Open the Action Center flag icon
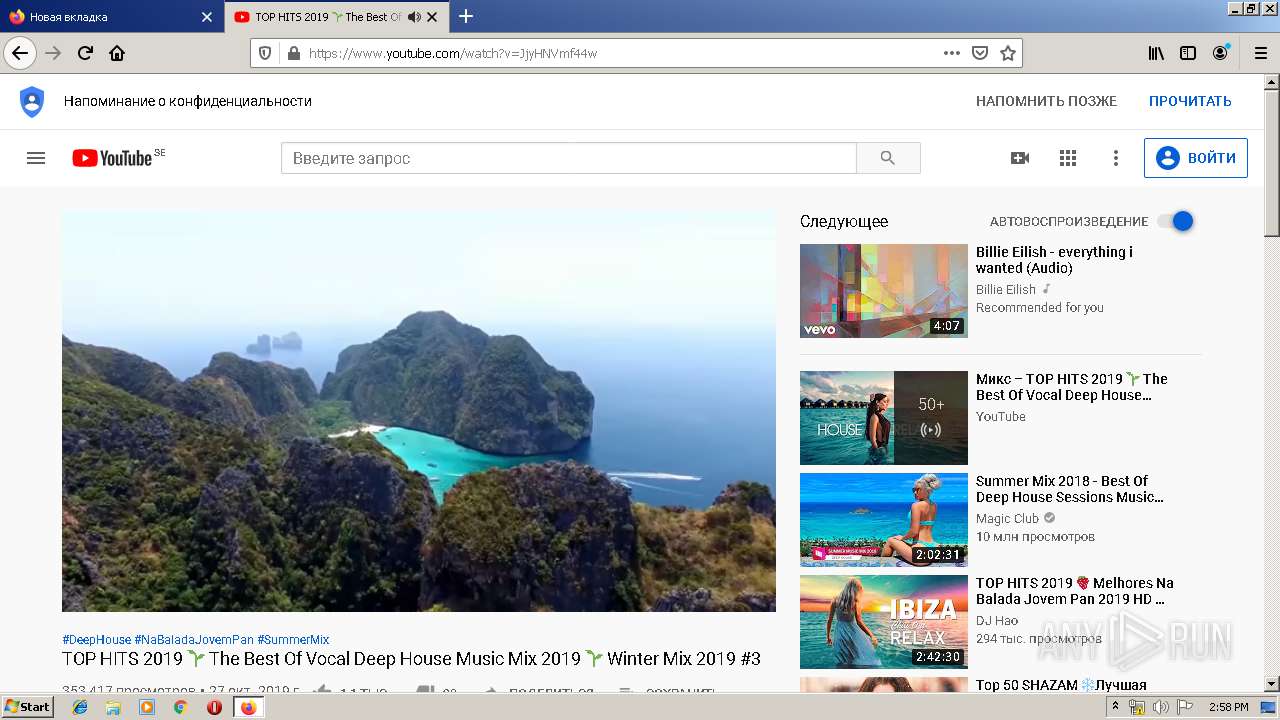1280x720 pixels. coord(1184,707)
